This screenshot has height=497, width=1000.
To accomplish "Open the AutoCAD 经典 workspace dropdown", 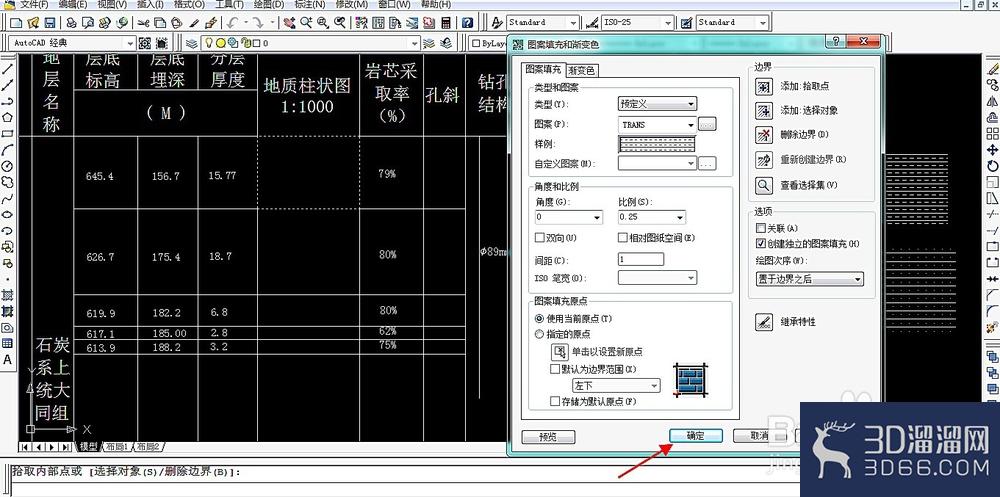I will click(73, 43).
